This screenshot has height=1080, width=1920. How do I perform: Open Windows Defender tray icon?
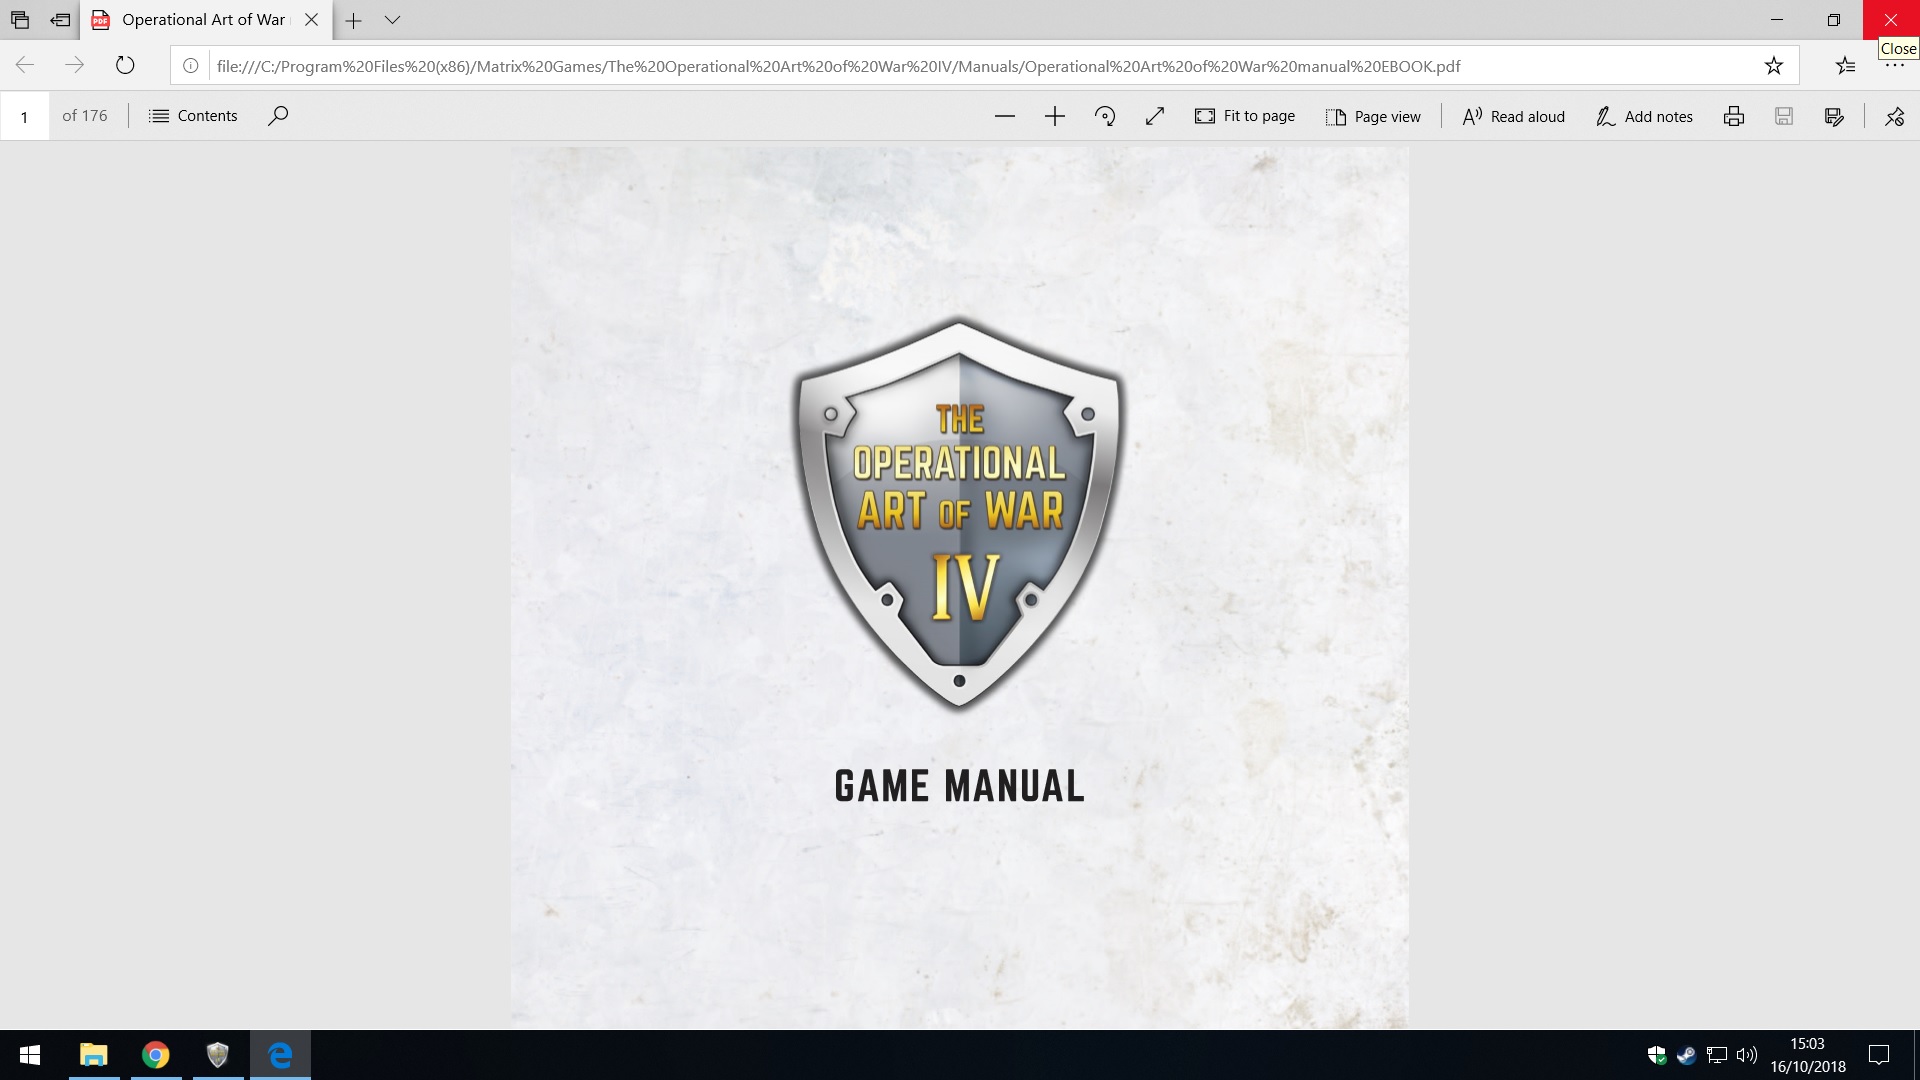[x=1656, y=1055]
